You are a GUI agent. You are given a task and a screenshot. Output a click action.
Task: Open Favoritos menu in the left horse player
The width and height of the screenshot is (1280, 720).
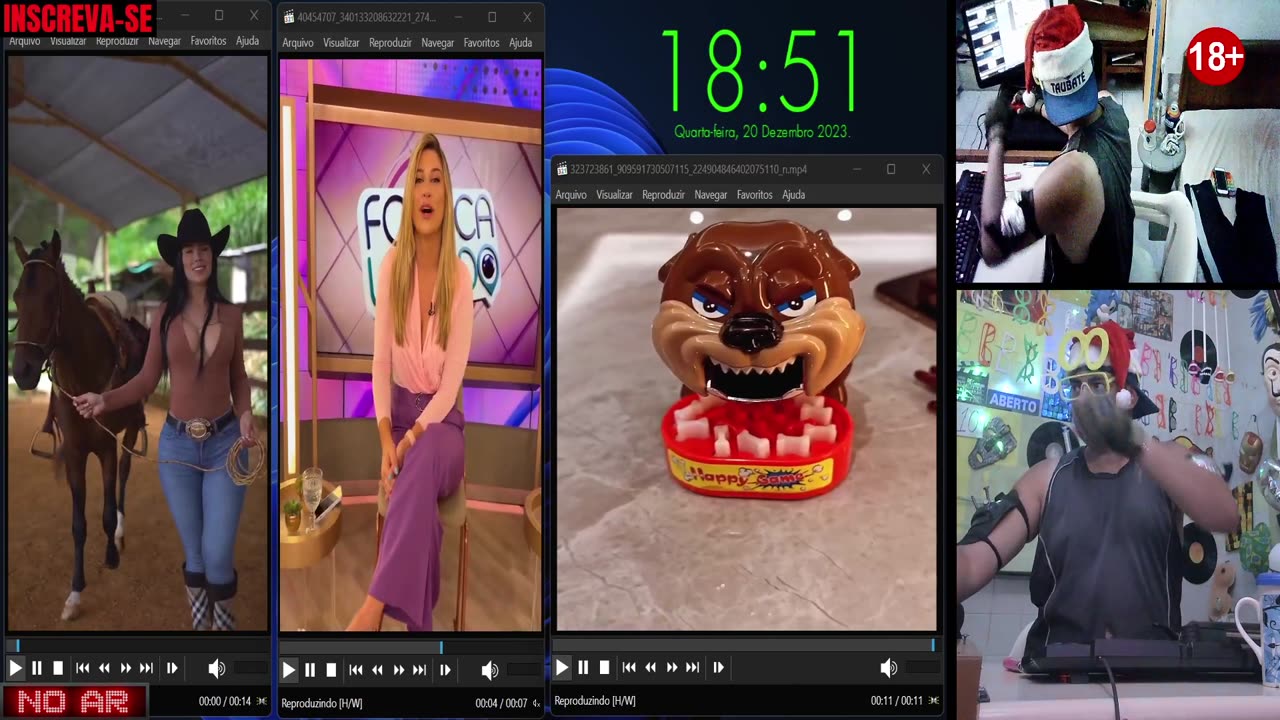(x=208, y=41)
